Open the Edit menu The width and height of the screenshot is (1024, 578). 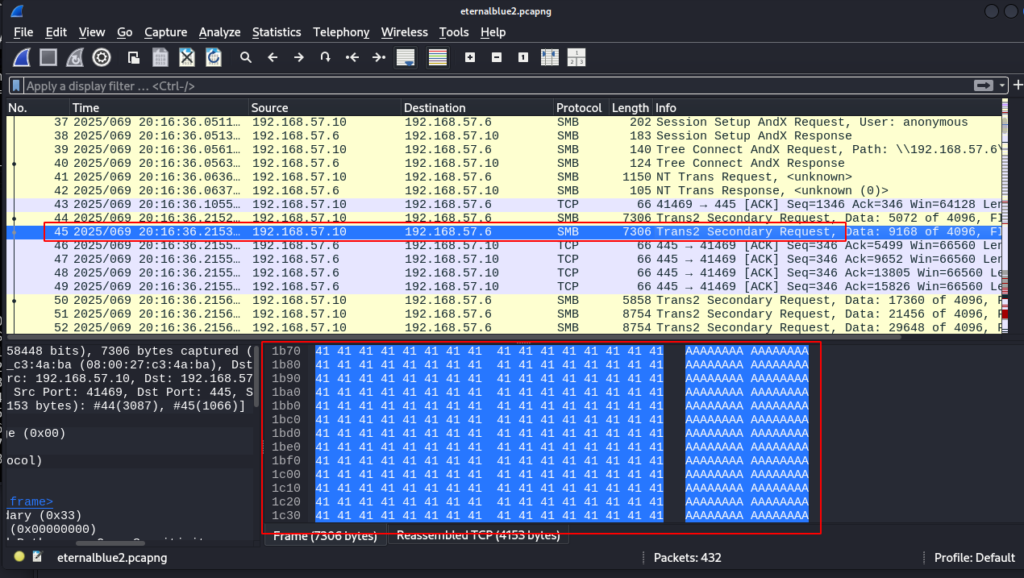(56, 32)
